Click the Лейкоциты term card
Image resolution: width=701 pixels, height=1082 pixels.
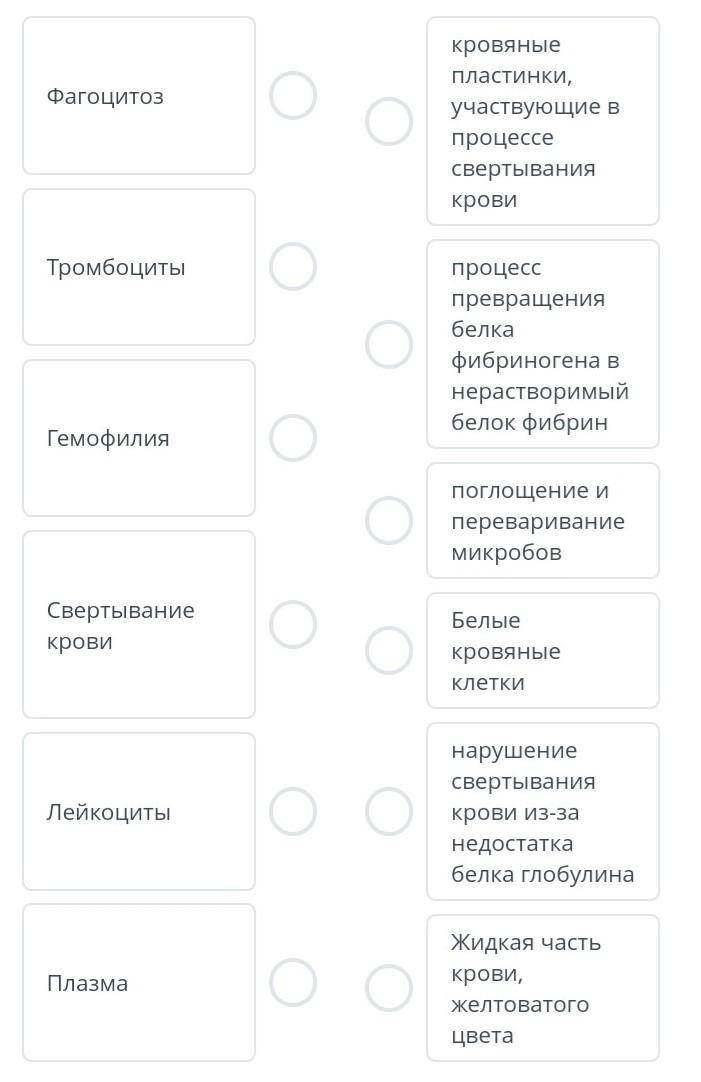[x=139, y=812]
